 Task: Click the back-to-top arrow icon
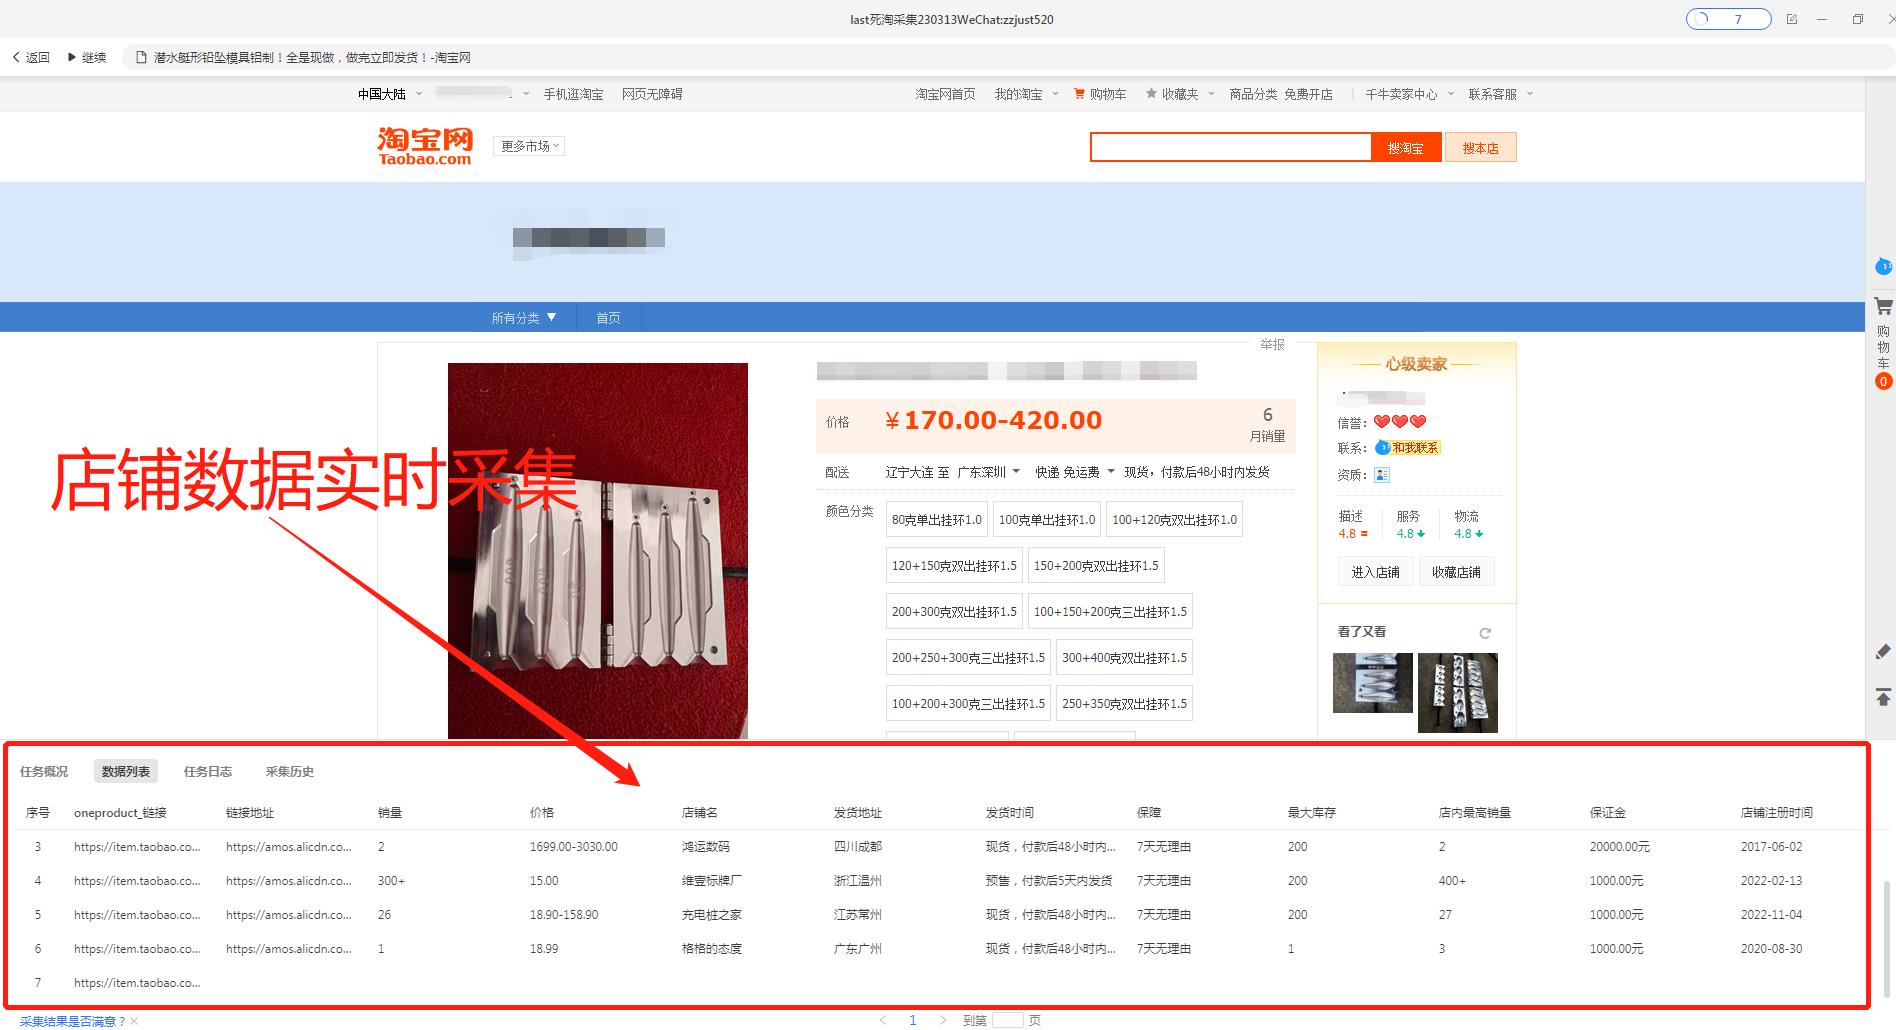pos(1884,697)
